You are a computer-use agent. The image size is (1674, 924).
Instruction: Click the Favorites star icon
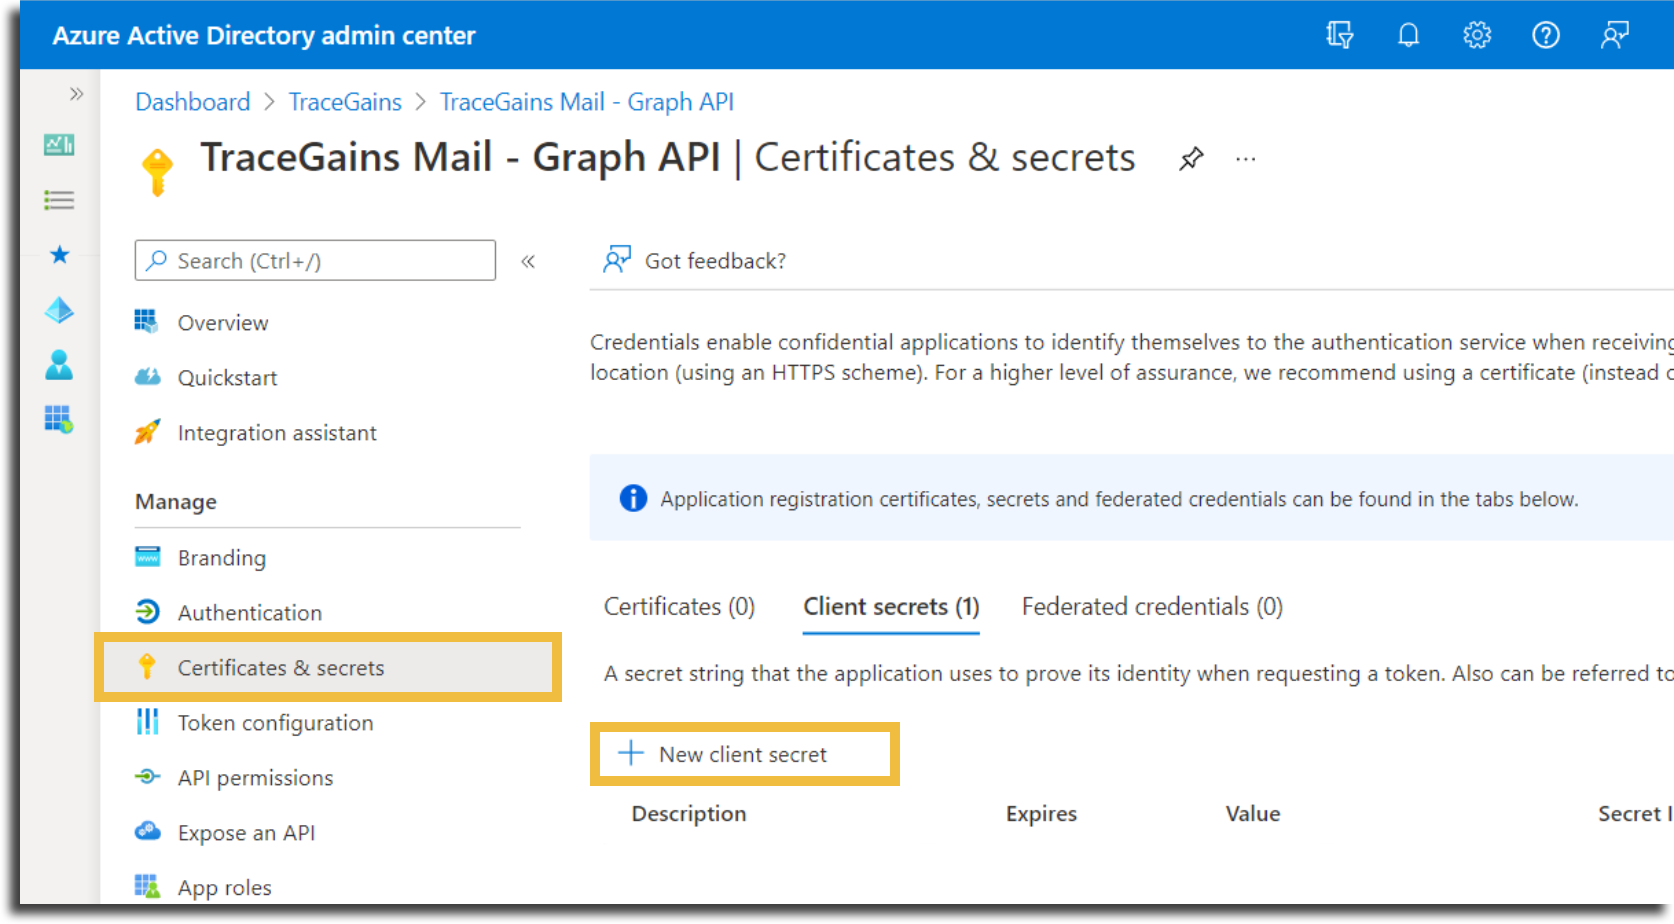tap(60, 254)
